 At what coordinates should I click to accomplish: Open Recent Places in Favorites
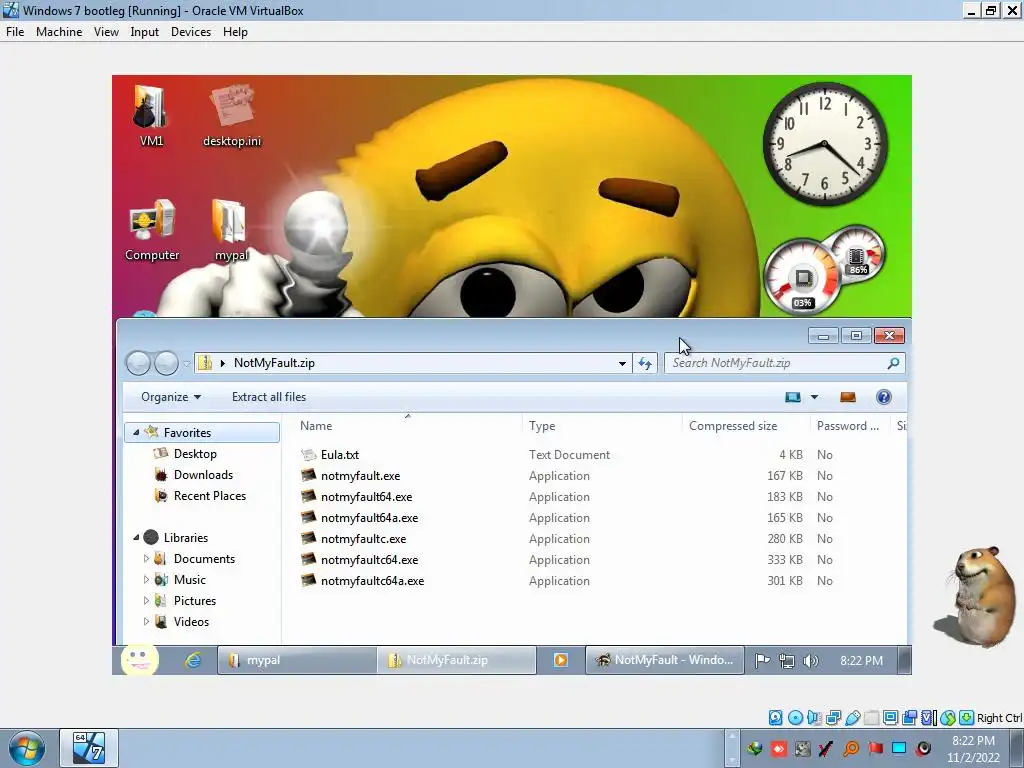coord(210,496)
